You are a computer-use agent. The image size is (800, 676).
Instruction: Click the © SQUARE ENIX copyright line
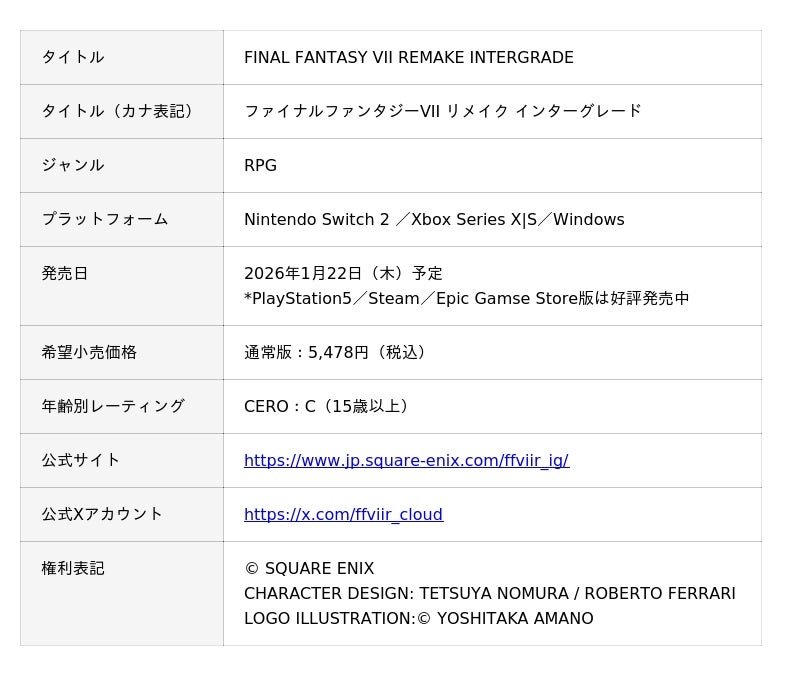click(309, 569)
